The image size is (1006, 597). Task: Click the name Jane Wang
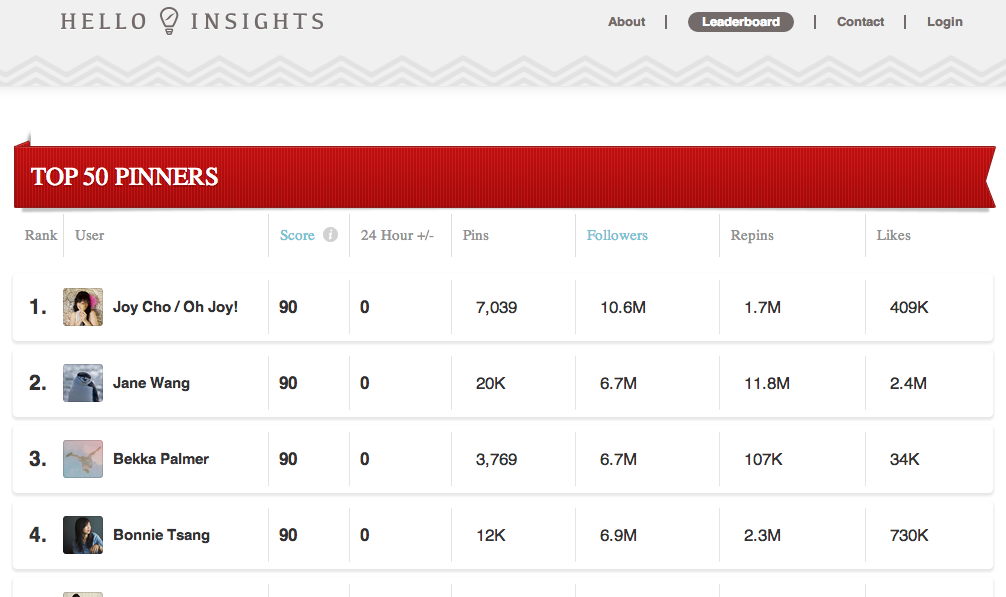pyautogui.click(x=151, y=383)
